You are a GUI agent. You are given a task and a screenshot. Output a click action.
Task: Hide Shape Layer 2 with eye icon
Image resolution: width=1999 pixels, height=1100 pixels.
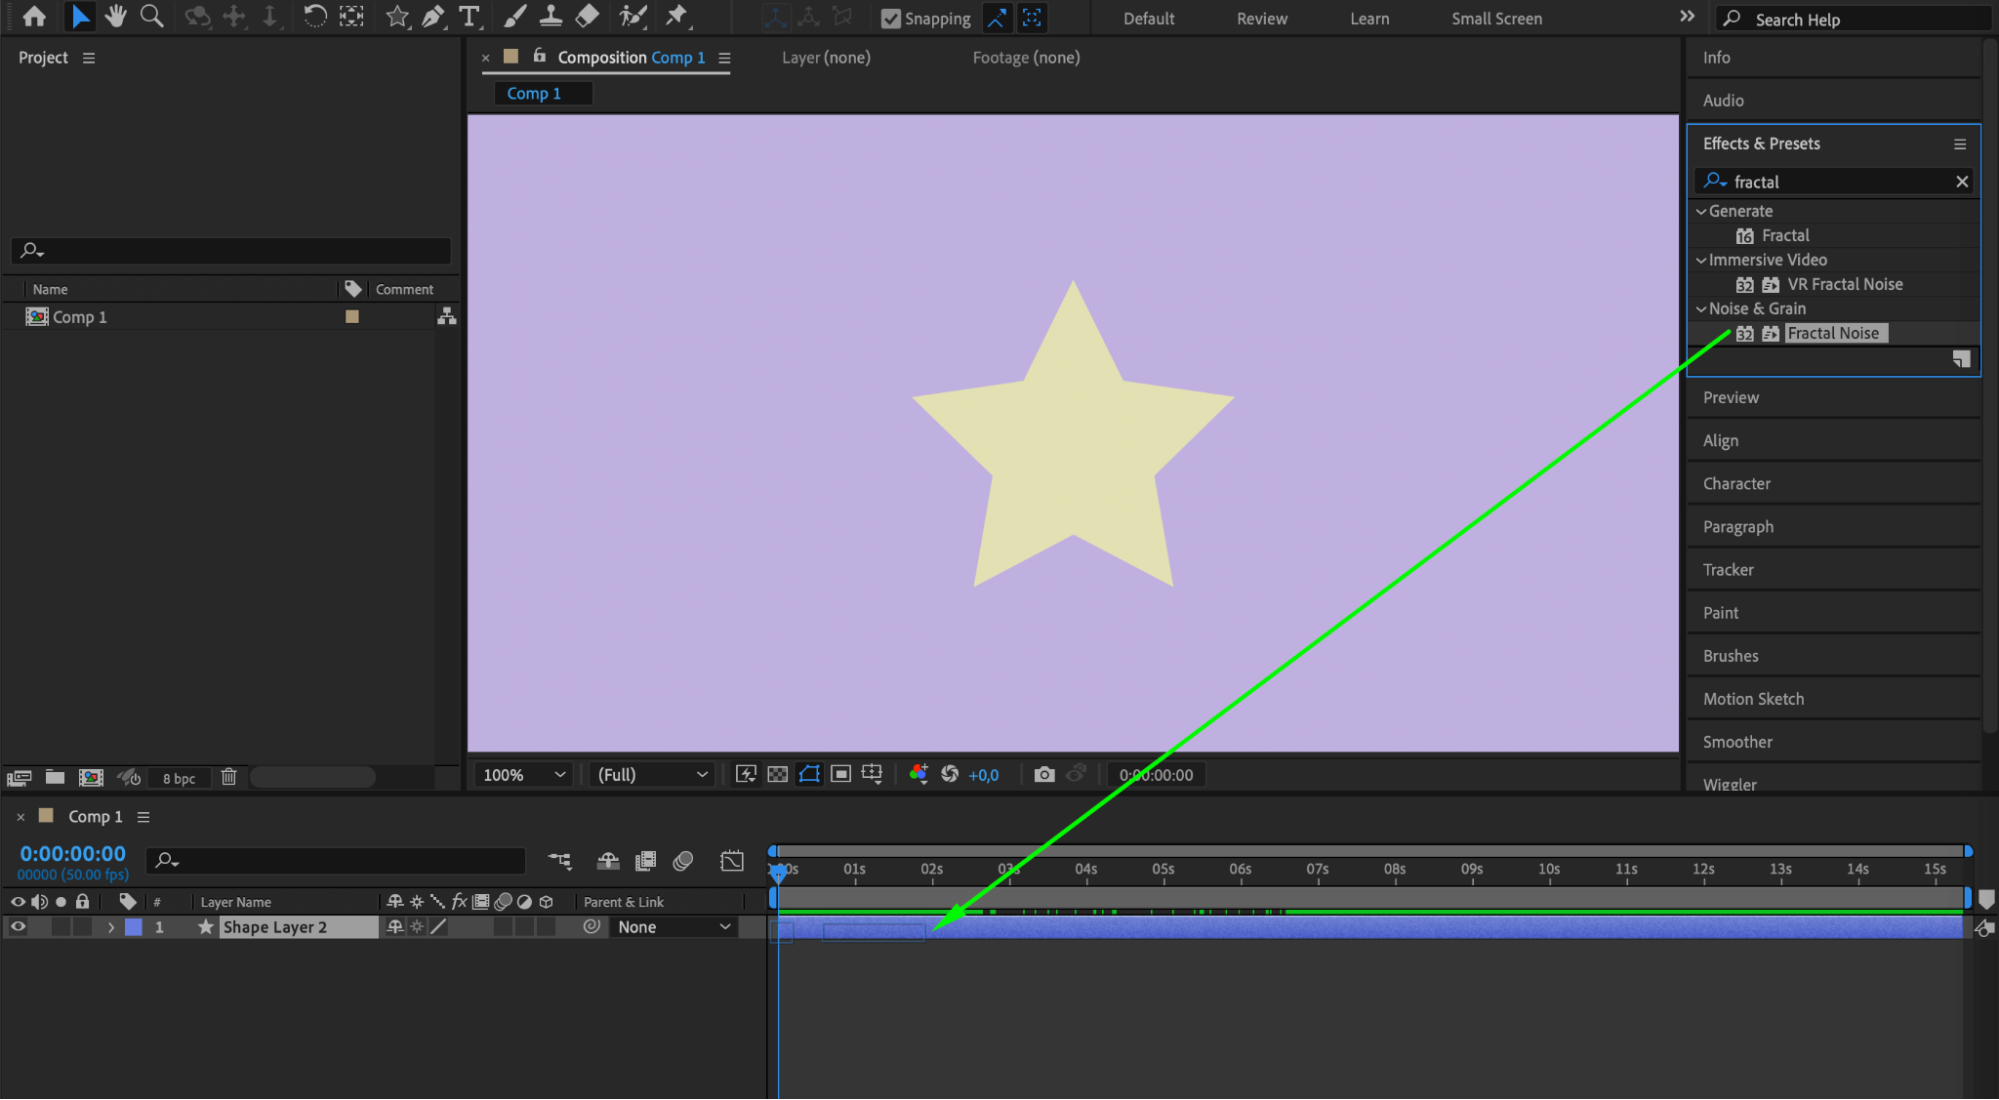tap(18, 927)
